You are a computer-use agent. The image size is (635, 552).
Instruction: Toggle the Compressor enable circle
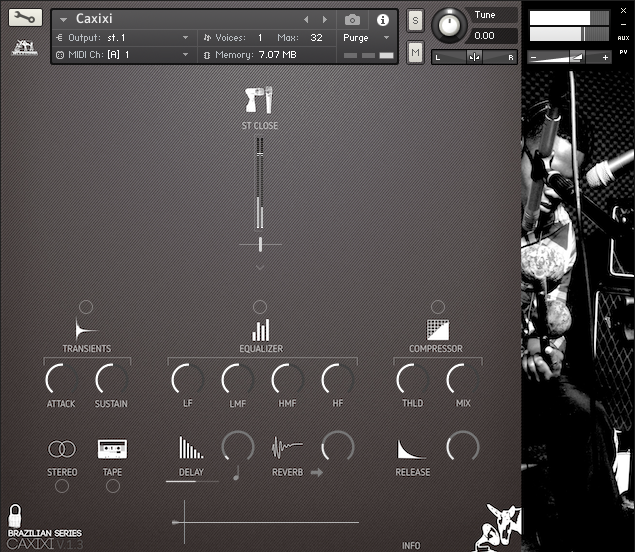pyautogui.click(x=437, y=307)
